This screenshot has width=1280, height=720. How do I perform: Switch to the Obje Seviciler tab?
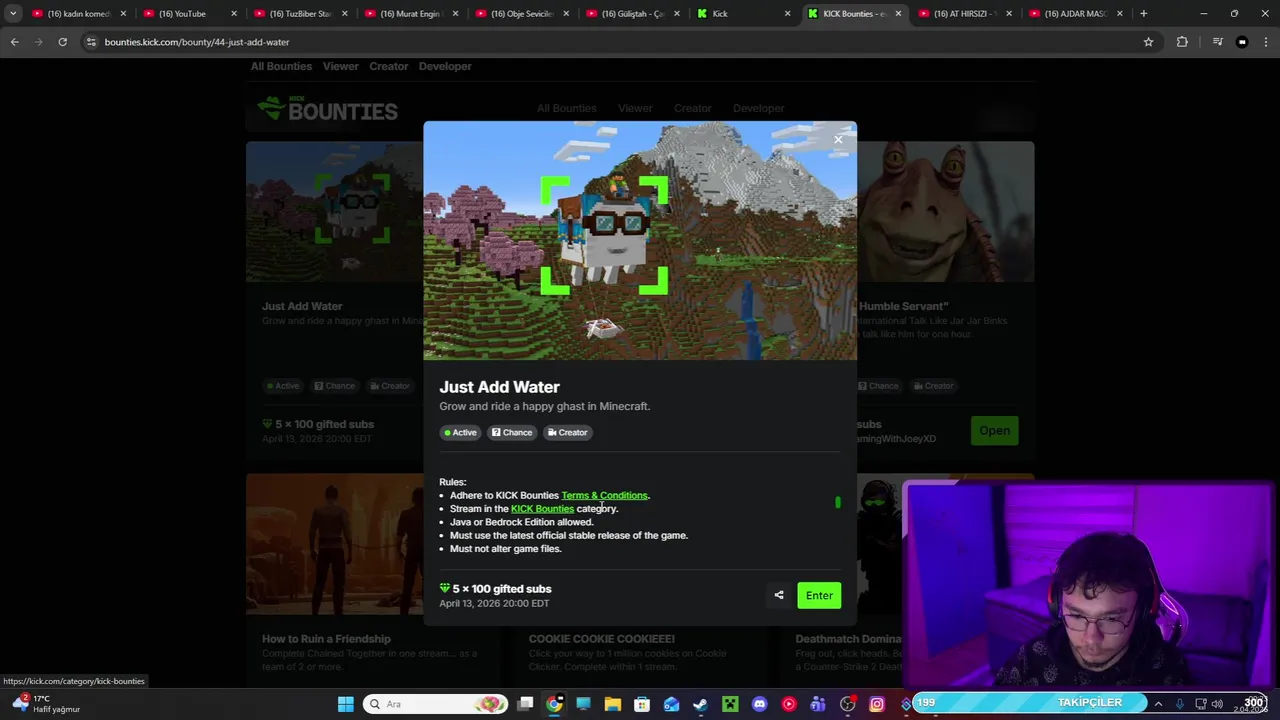tap(522, 14)
